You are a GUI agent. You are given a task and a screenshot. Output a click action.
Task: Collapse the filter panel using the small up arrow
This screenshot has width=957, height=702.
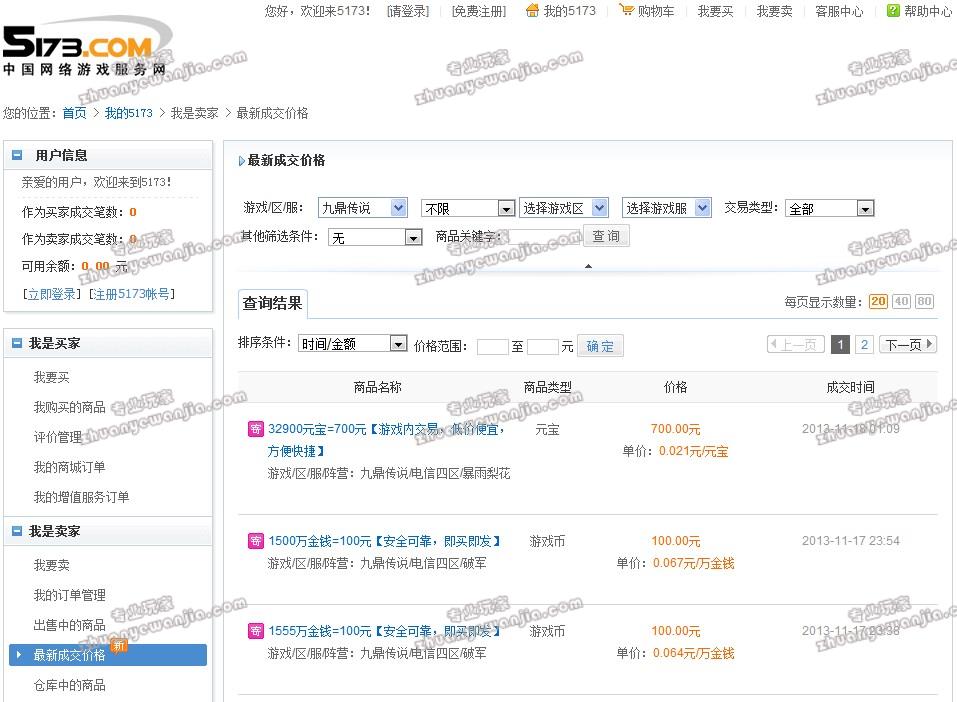click(588, 266)
